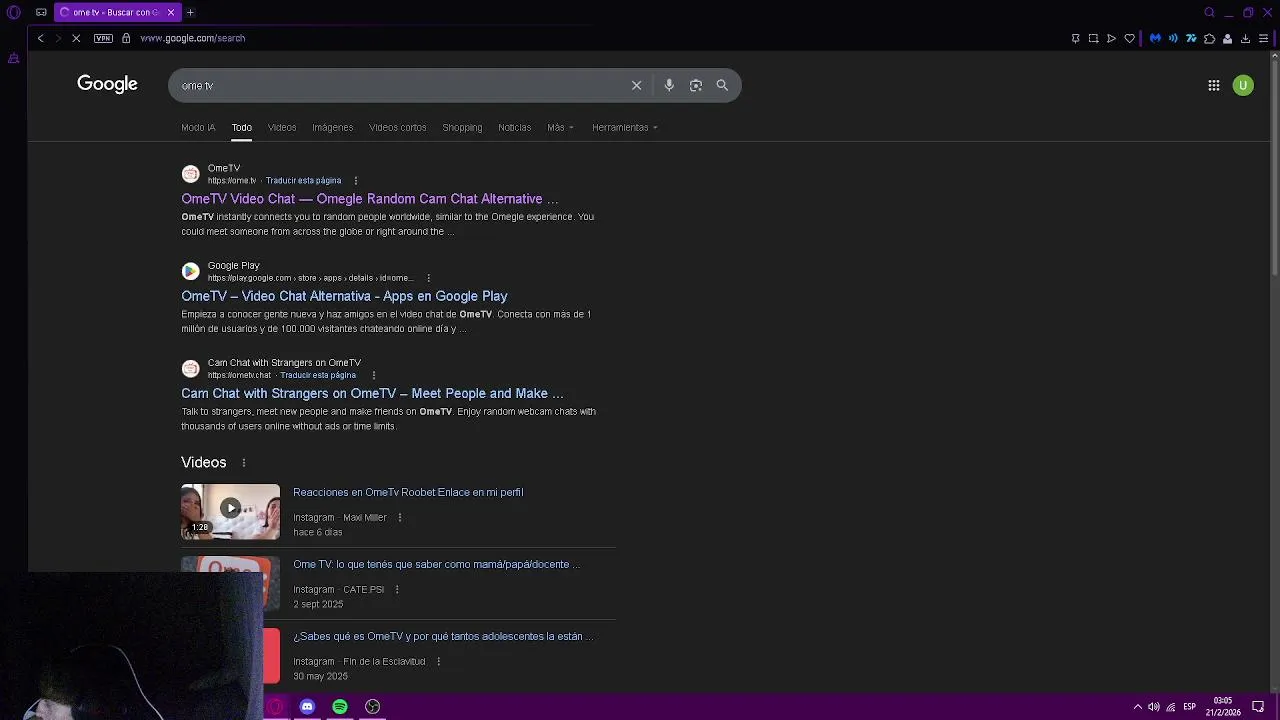Open Google account avatar U

[1243, 85]
